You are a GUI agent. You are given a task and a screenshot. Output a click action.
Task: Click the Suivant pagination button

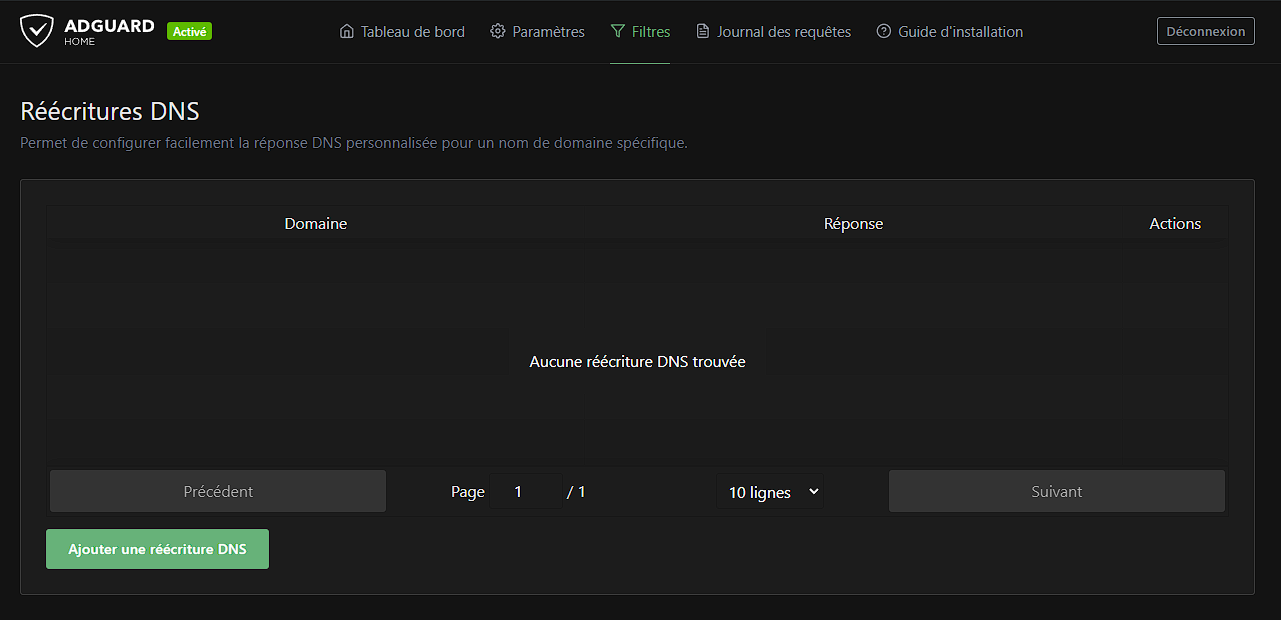click(x=1057, y=491)
